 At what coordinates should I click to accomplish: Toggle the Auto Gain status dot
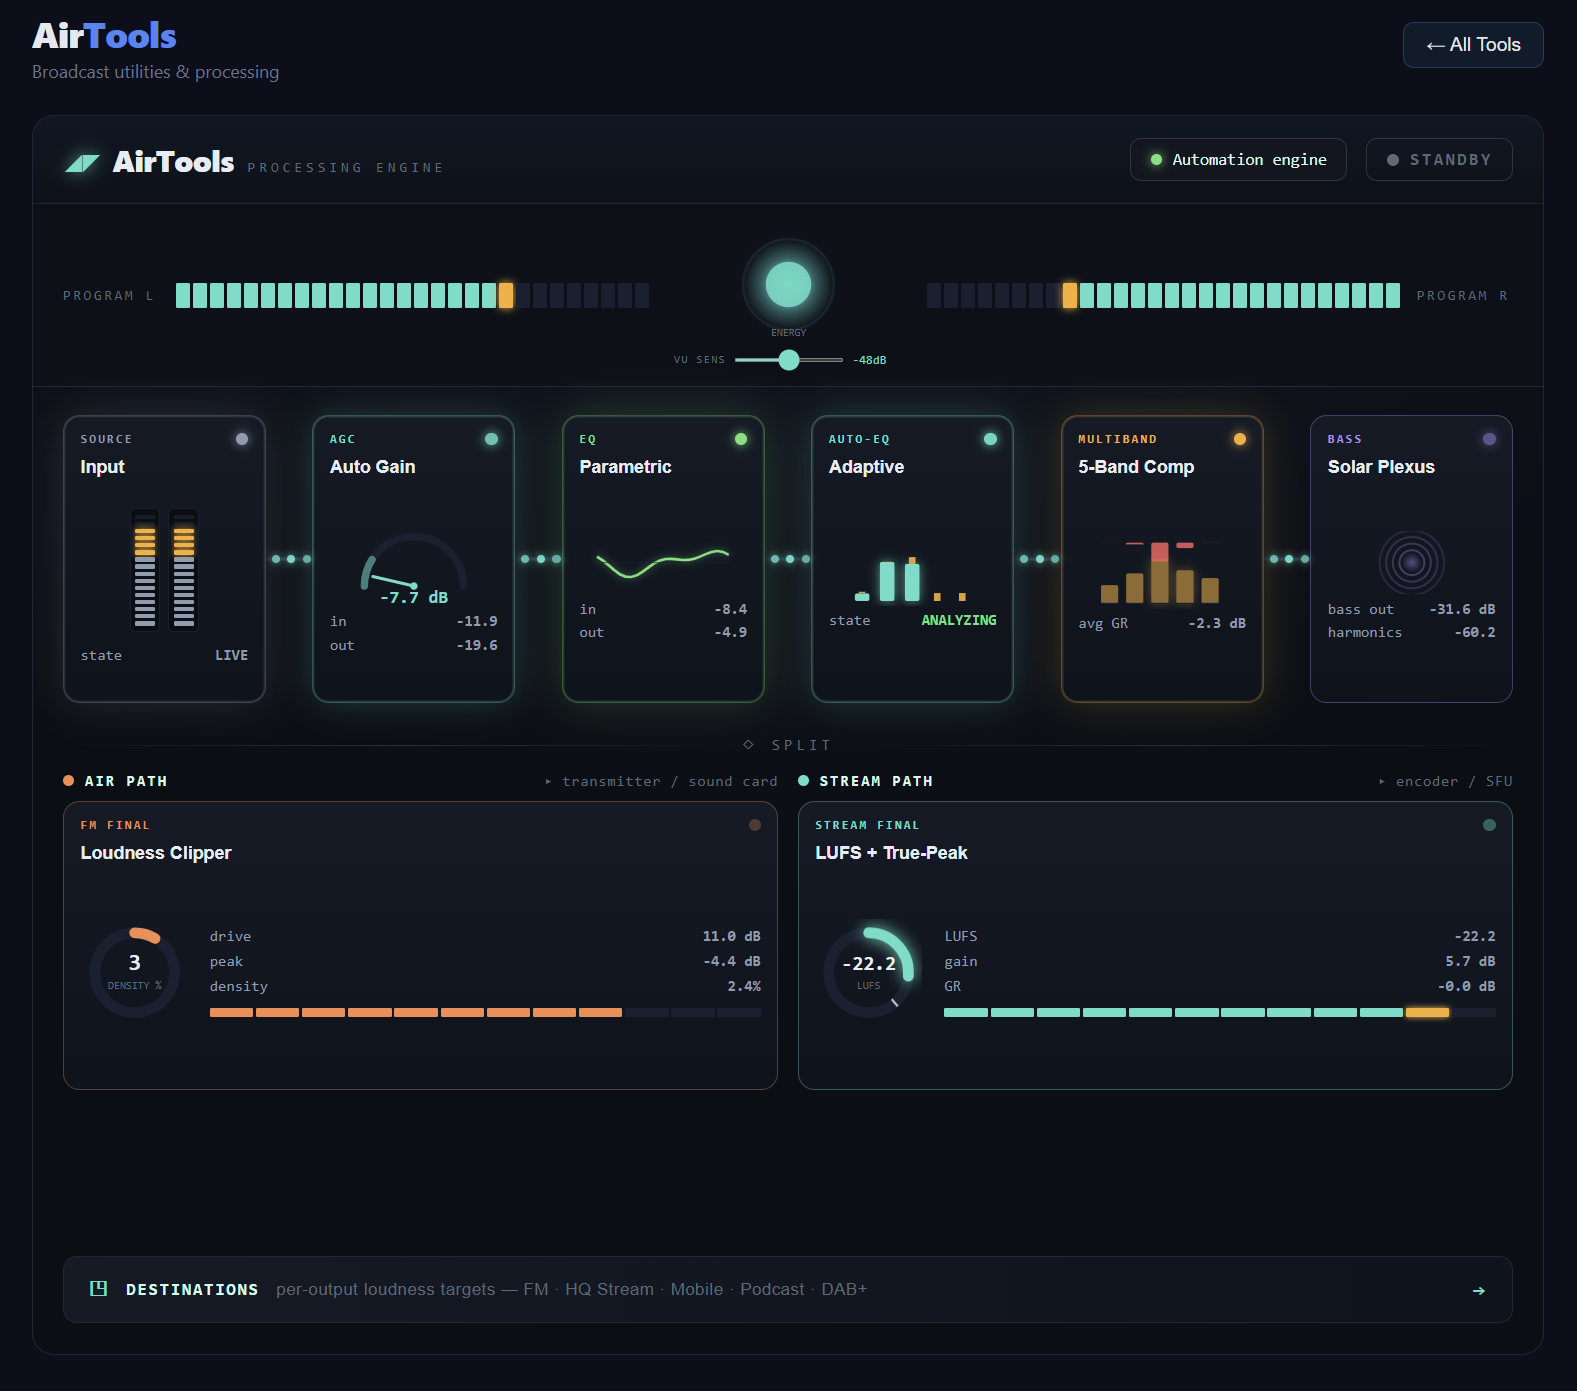coord(491,439)
